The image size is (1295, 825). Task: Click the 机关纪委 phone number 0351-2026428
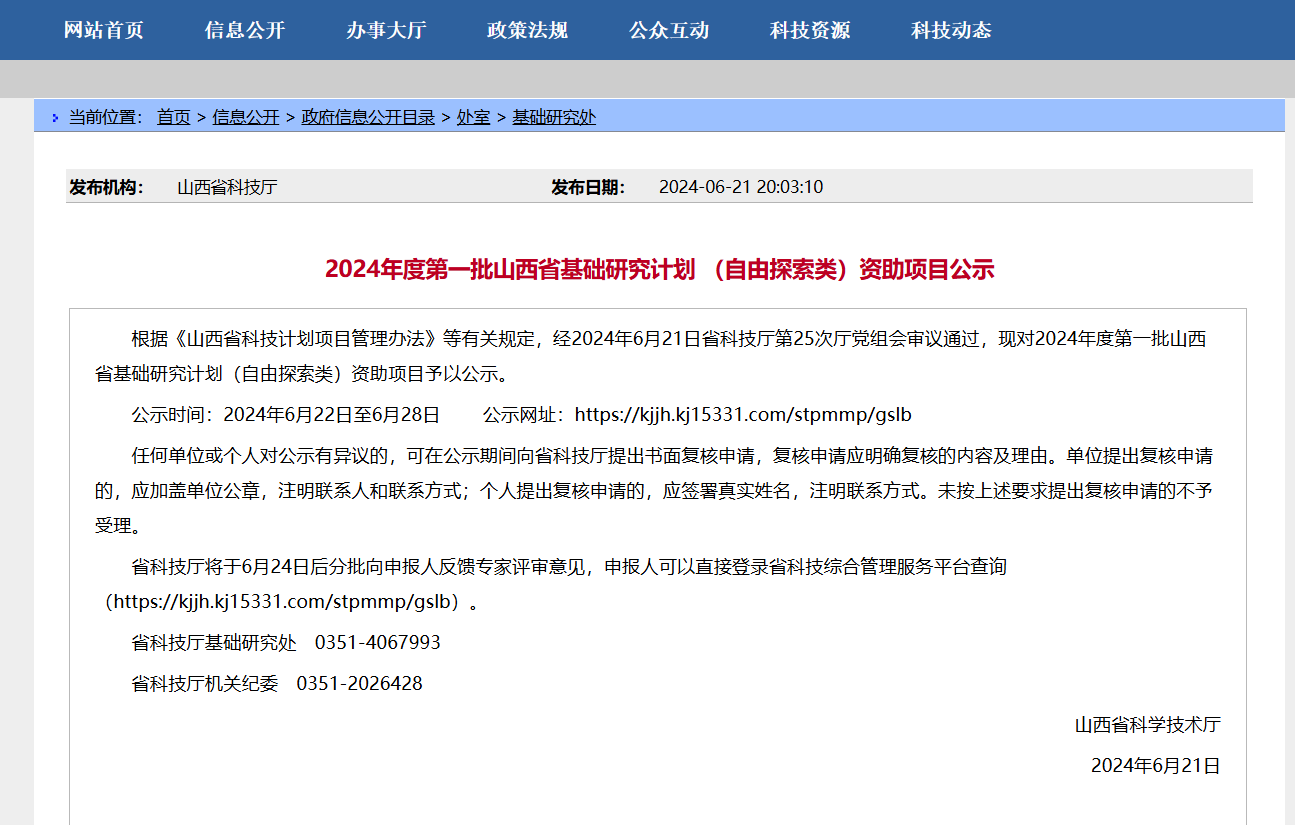pos(359,684)
